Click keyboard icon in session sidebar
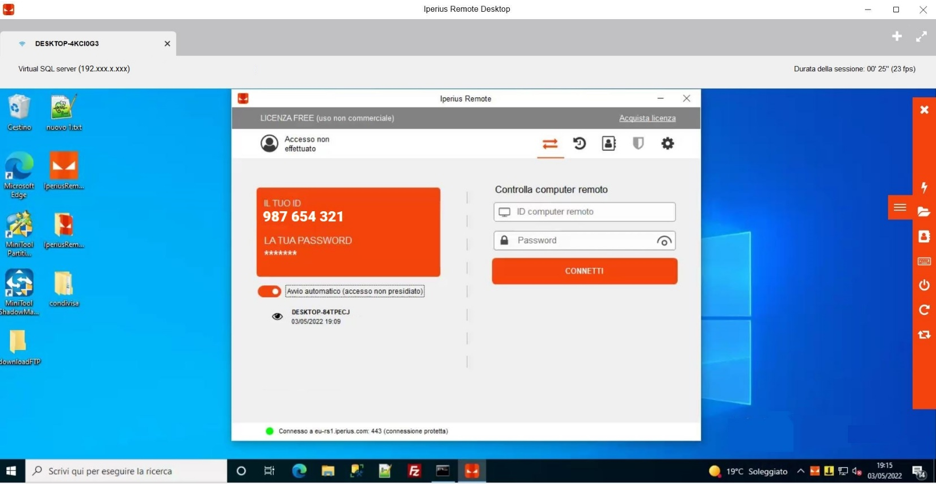 924,261
